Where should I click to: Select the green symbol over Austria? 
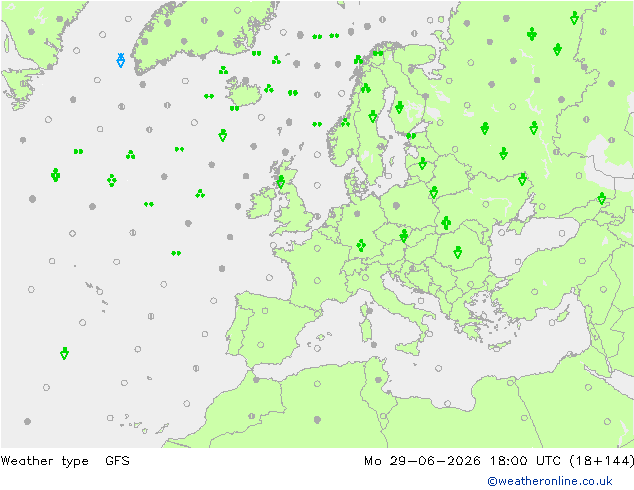coord(404,236)
